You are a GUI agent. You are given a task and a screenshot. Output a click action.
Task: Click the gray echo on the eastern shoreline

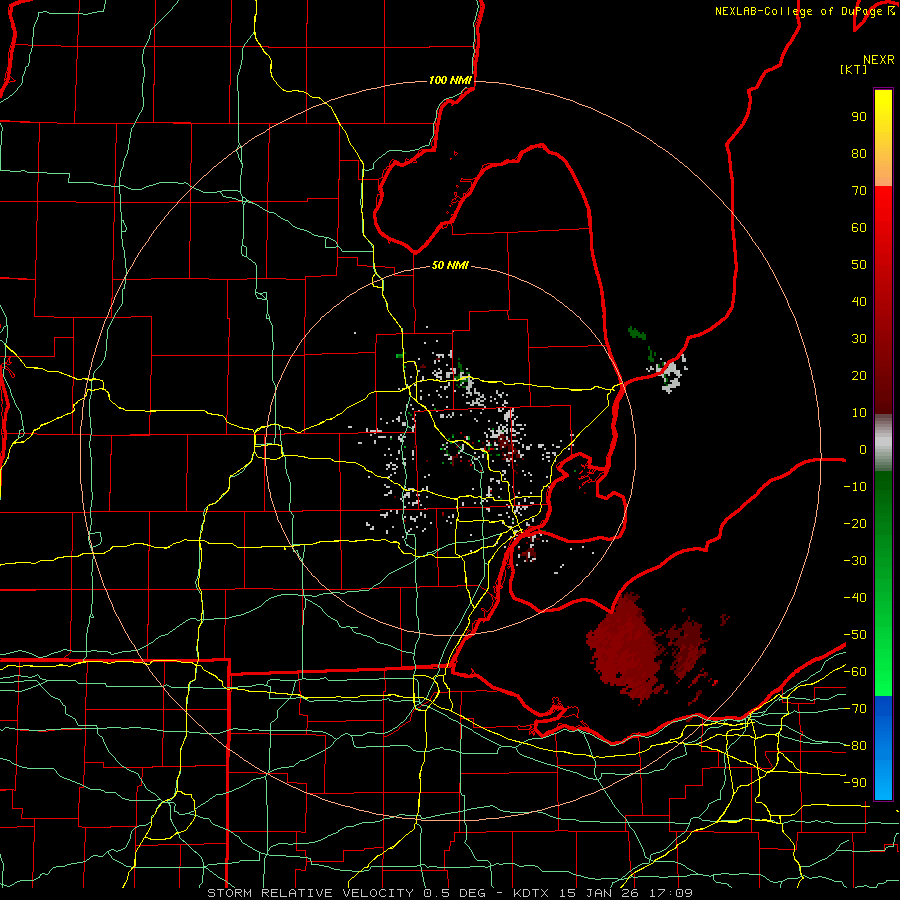[671, 374]
